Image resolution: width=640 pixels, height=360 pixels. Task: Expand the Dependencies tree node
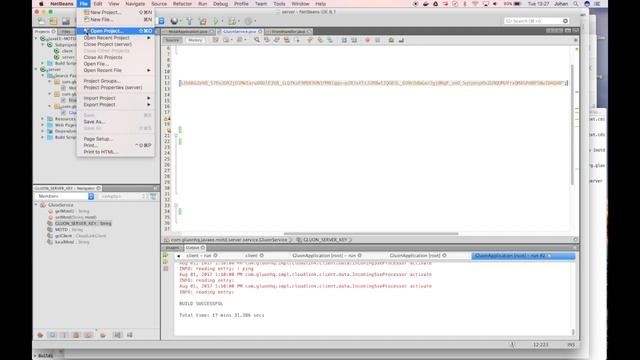(43, 131)
